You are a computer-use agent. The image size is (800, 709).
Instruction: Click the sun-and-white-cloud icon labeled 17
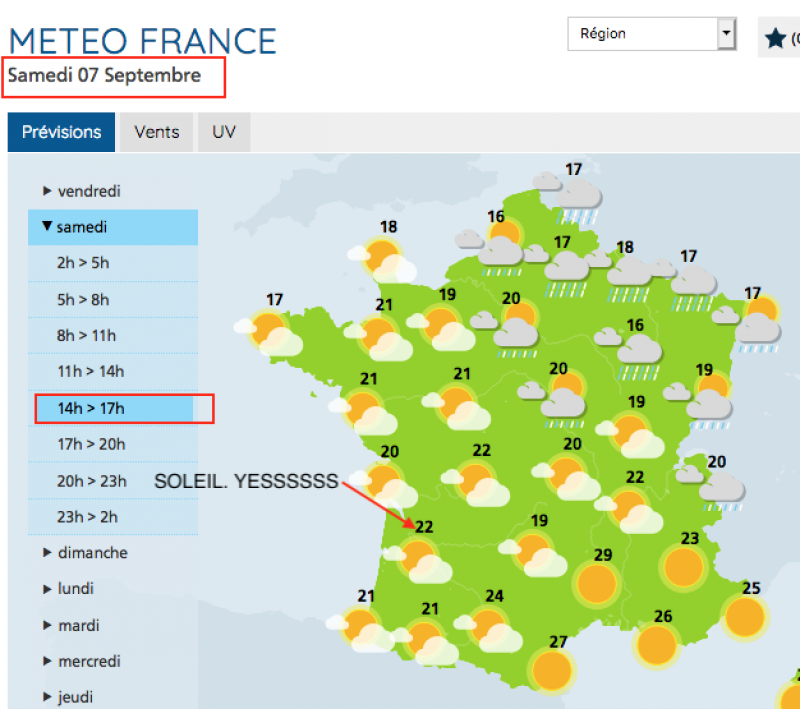click(268, 333)
